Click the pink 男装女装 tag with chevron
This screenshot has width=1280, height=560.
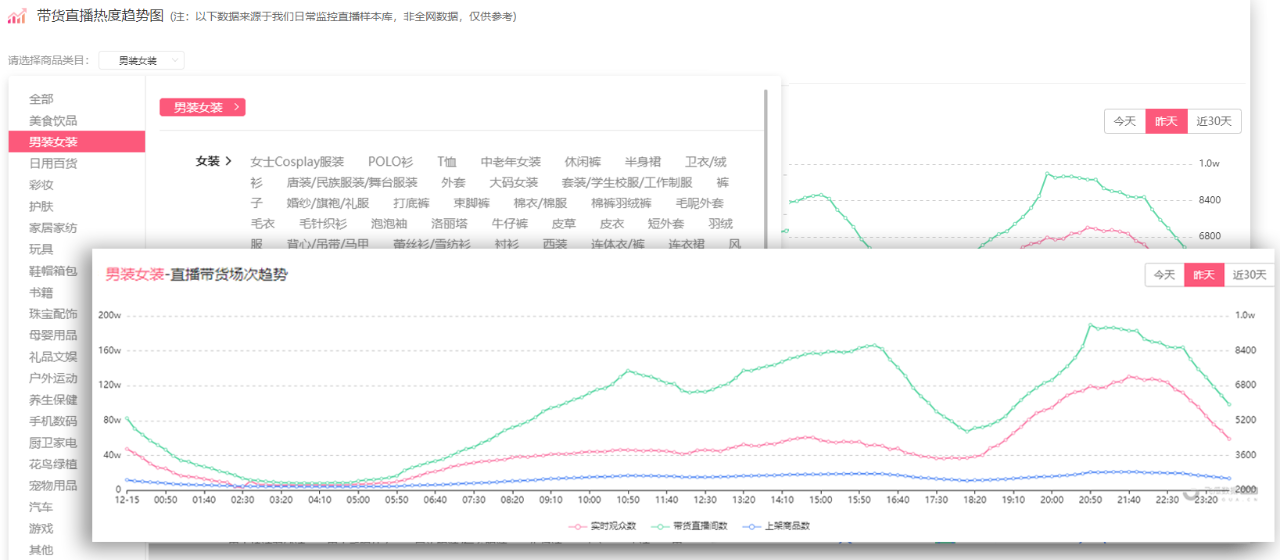(202, 107)
